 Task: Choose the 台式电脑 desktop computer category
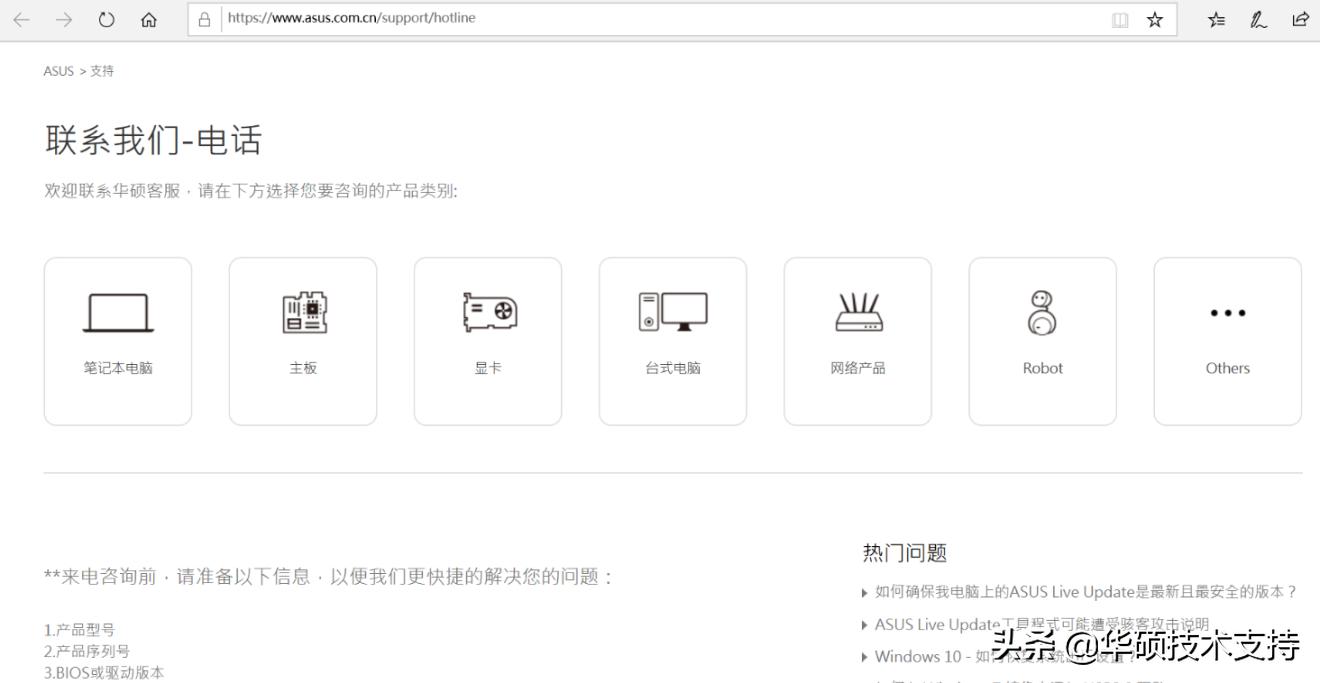tap(672, 340)
